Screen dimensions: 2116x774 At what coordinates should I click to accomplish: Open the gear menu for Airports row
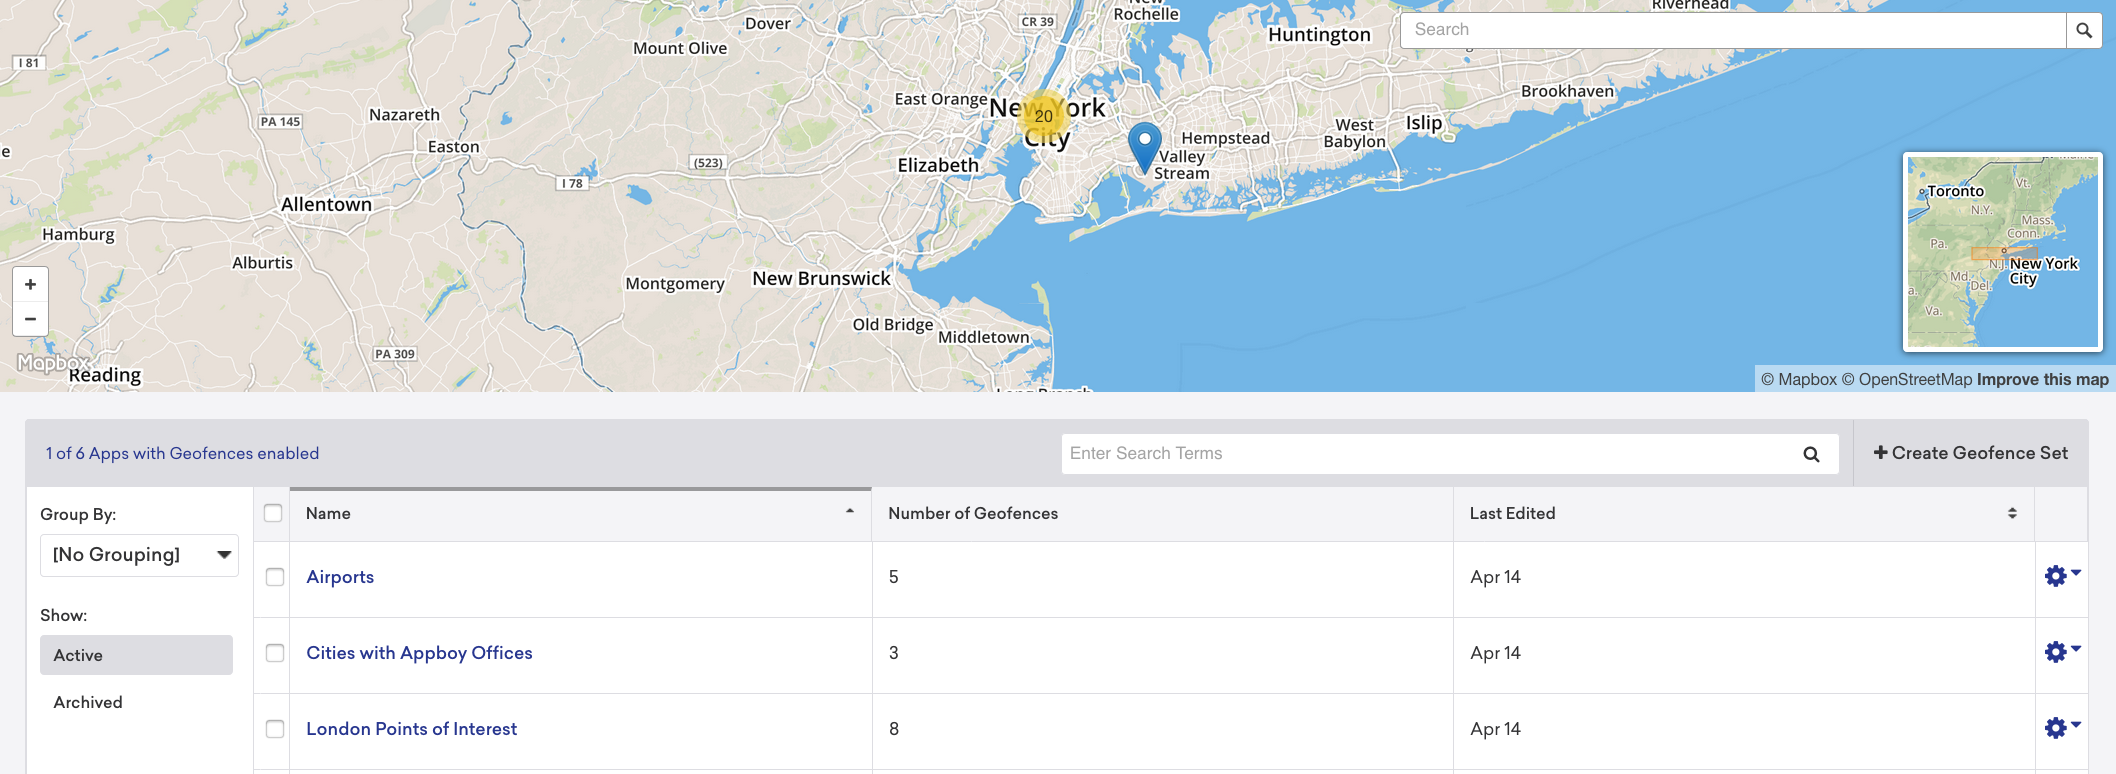click(2062, 576)
